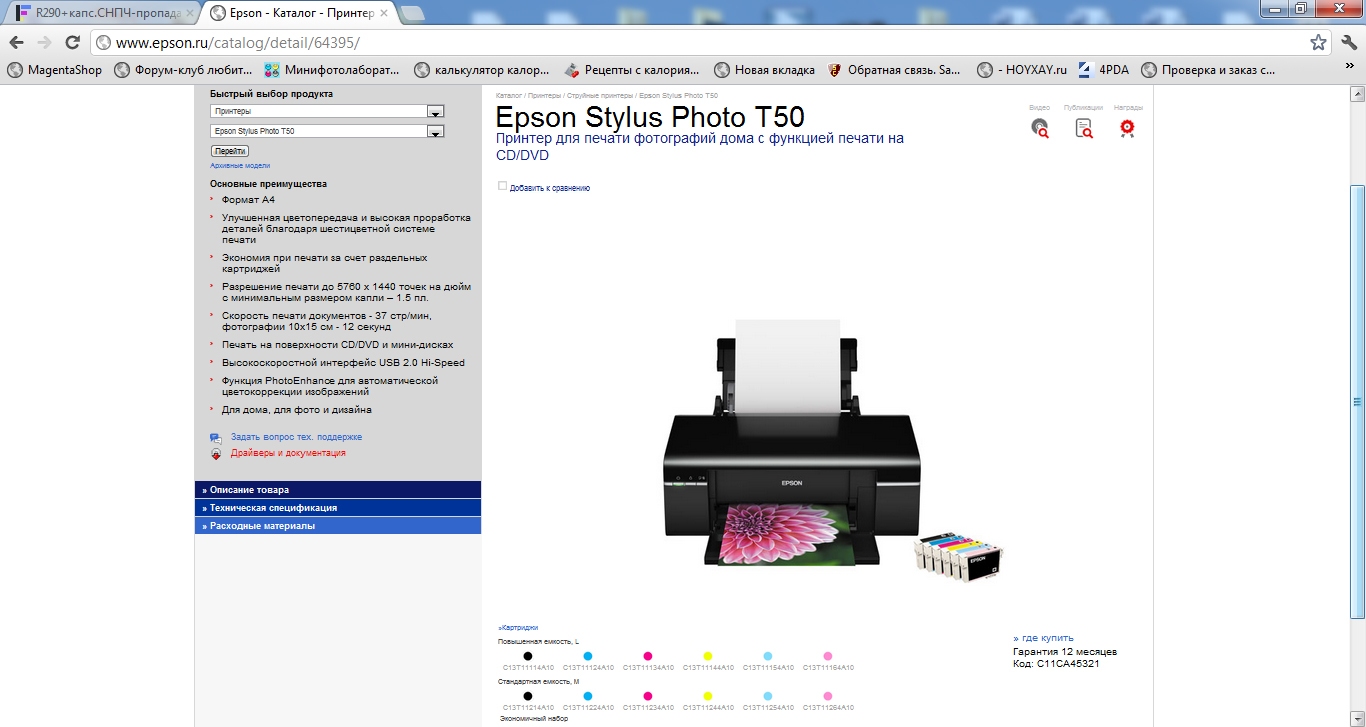Screen dimensions: 1366x727
Task: Click the drivers download icon
Action: pyautogui.click(x=216, y=453)
